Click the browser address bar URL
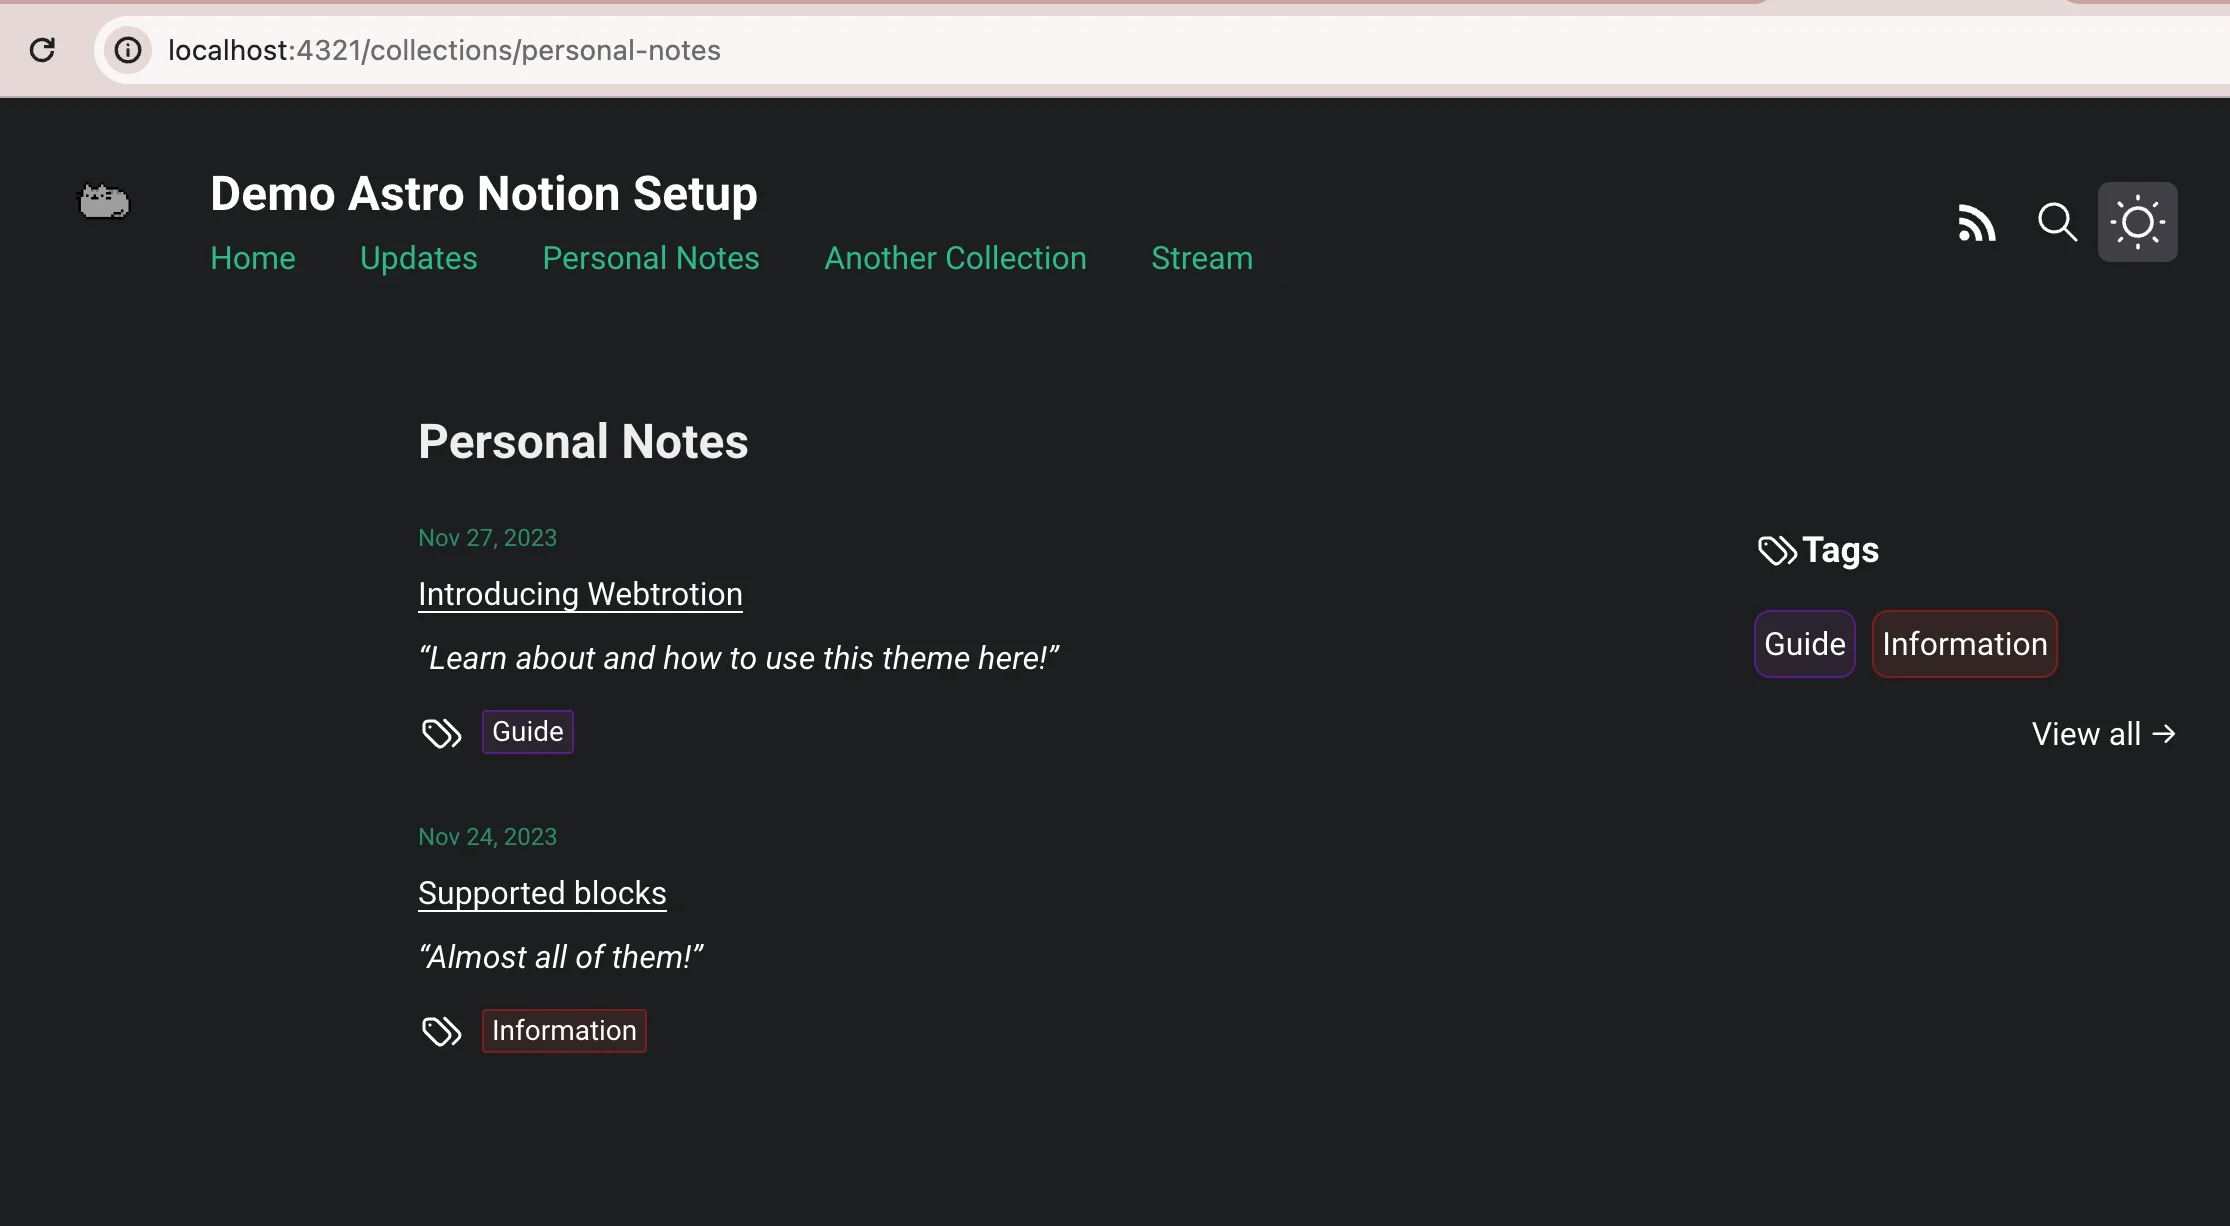 point(444,50)
